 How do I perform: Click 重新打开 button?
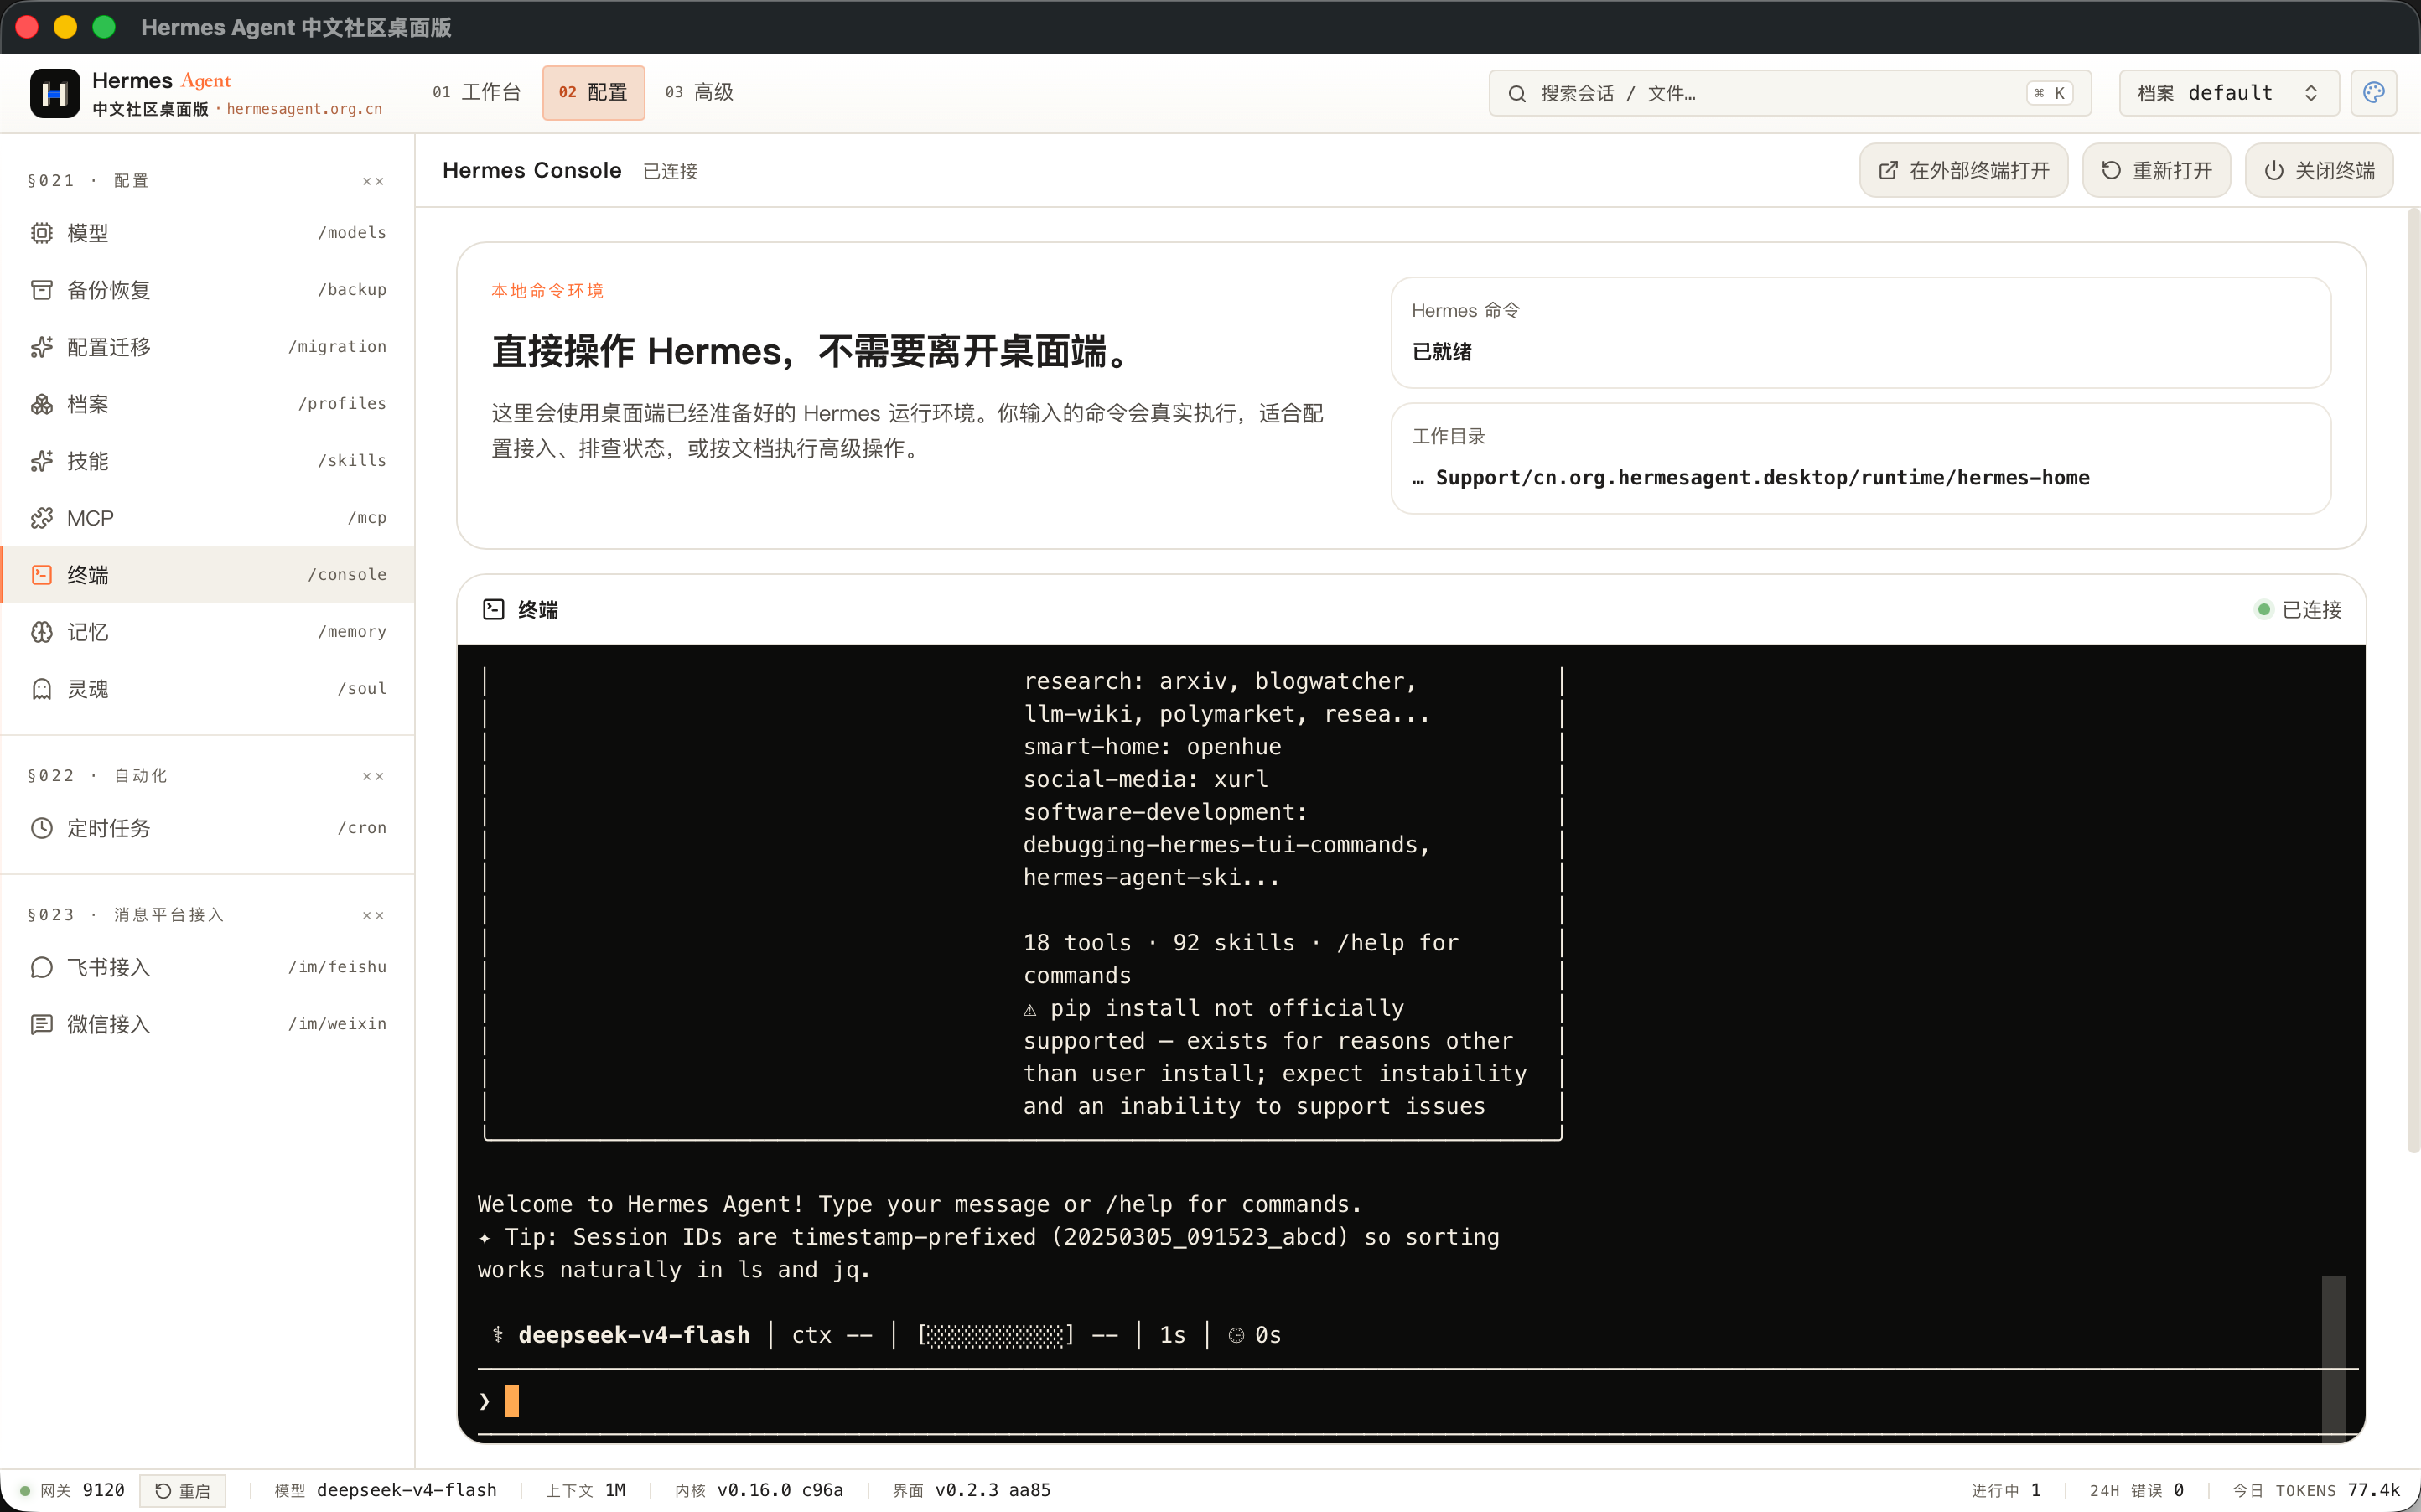[2156, 171]
